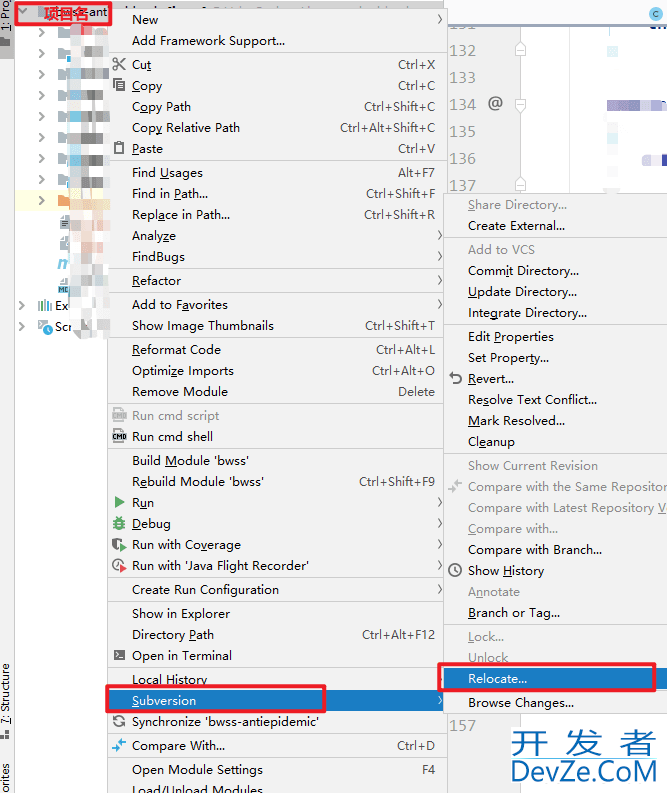This screenshot has width=667, height=793.
Task: Click the Java Flight Recorder icon
Action: [x=119, y=565]
